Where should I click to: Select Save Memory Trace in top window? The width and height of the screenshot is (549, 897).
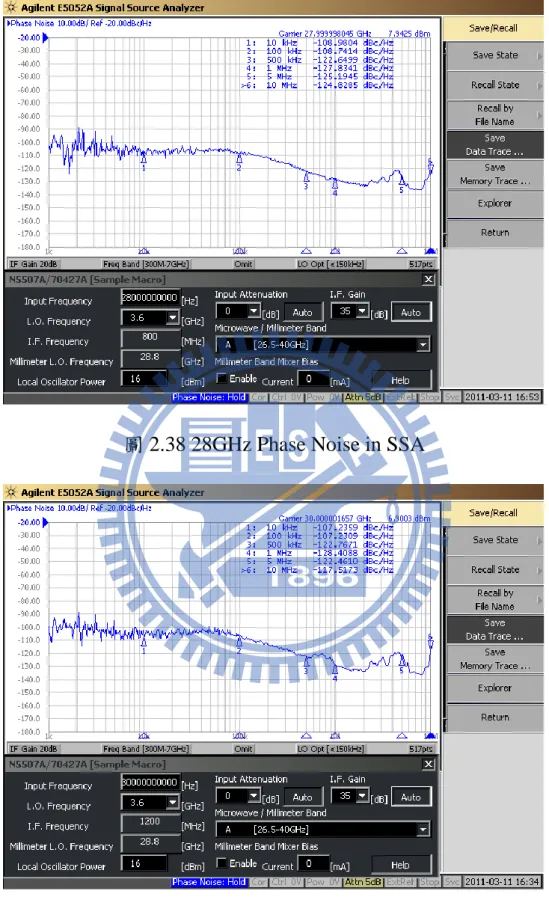pos(495,174)
